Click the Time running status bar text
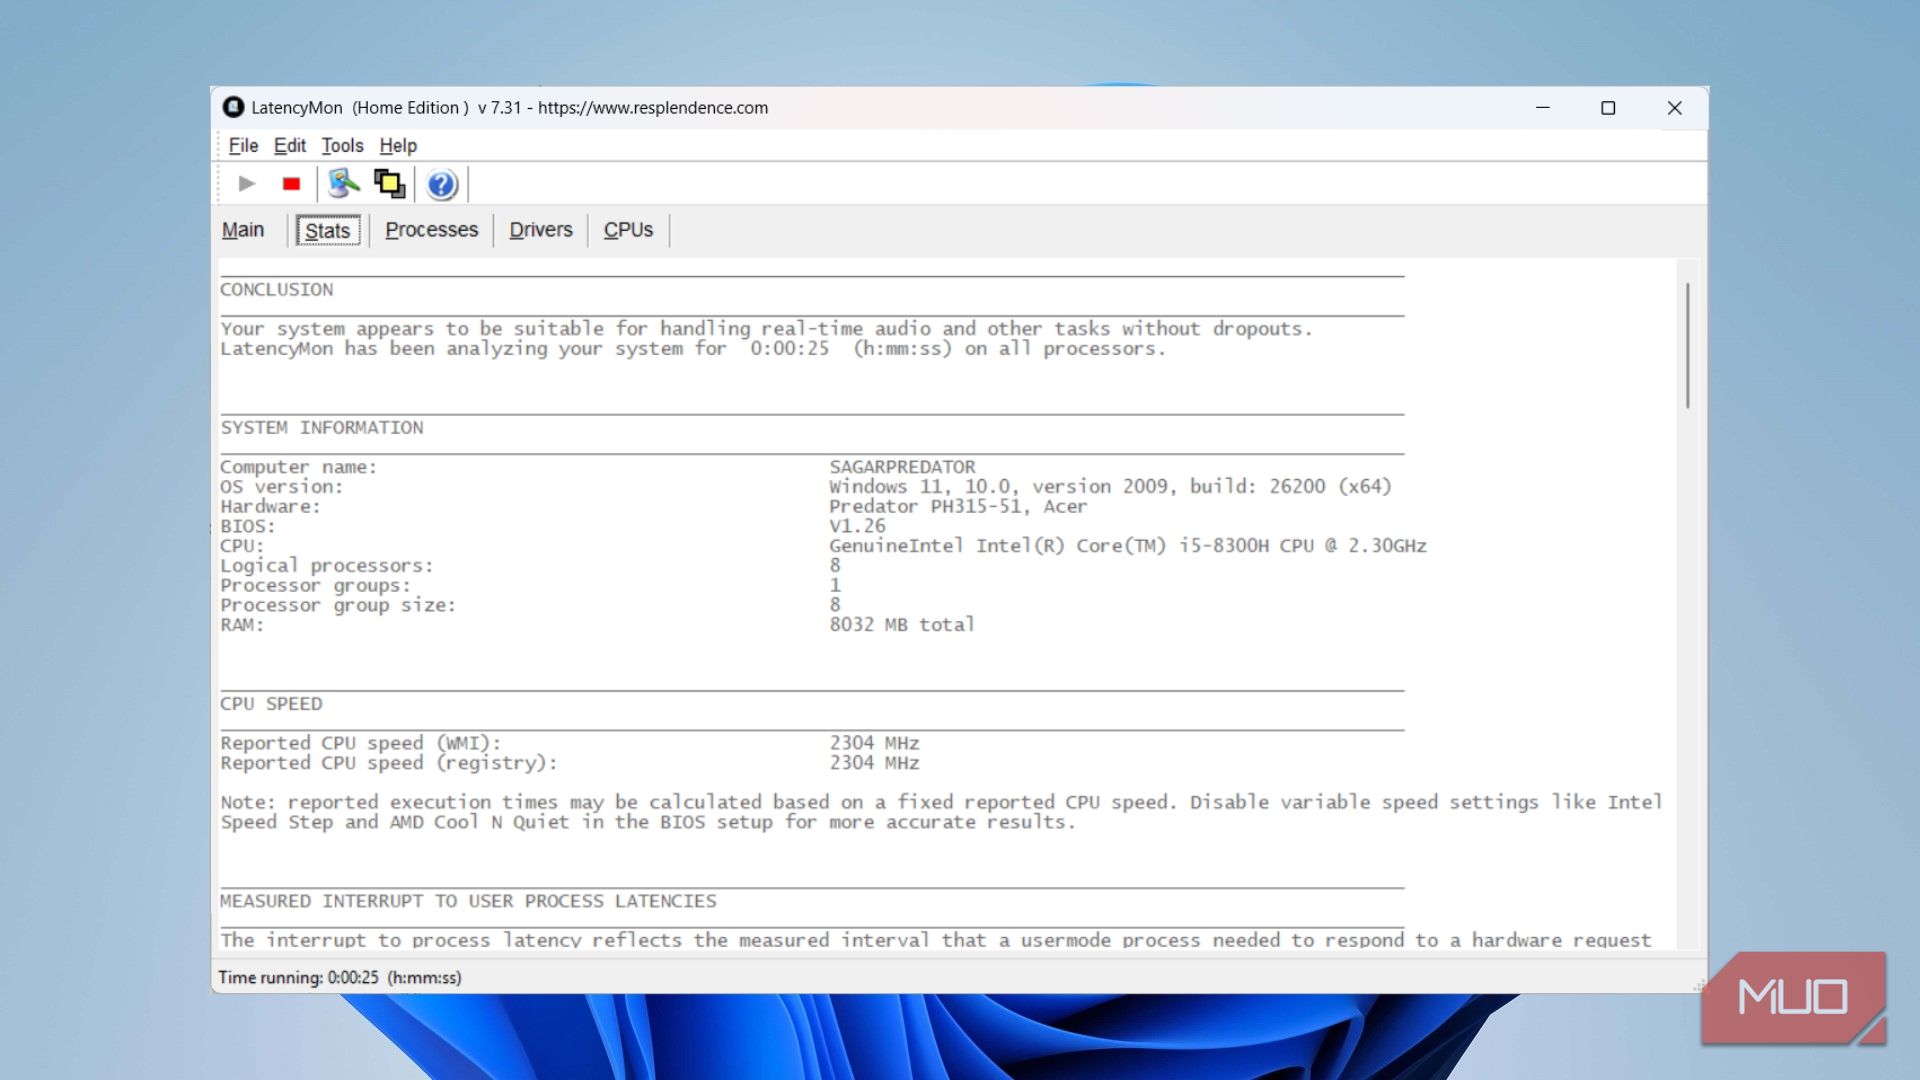Screen dimensions: 1920x1080 click(x=340, y=978)
